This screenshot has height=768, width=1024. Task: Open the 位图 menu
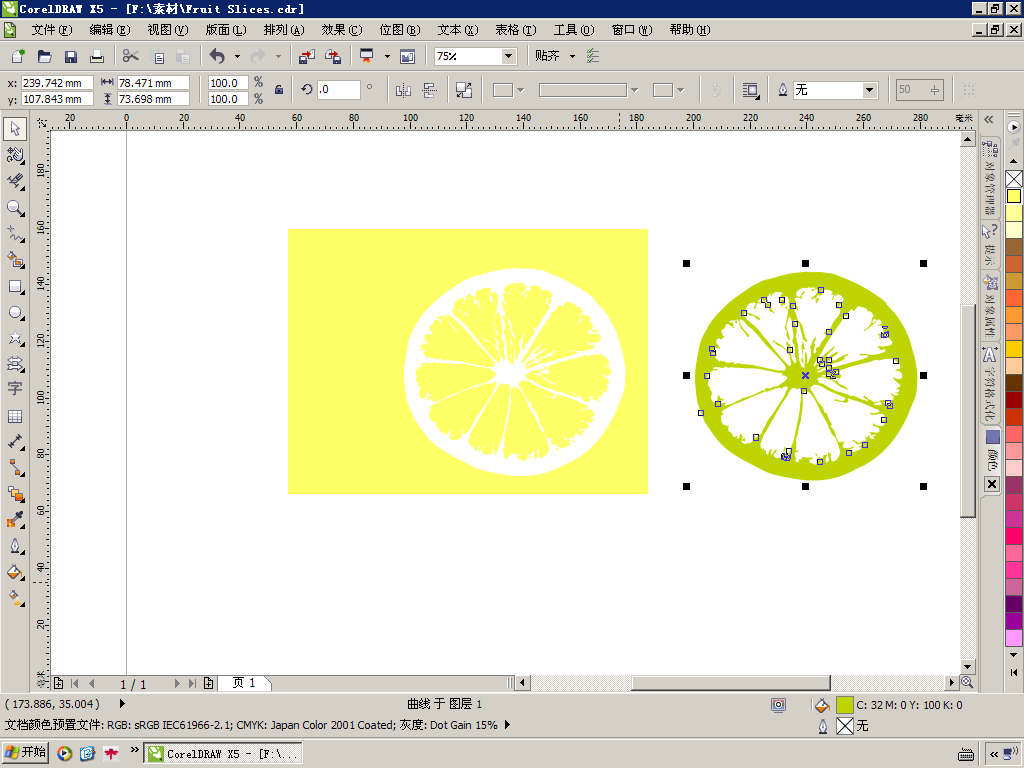[x=400, y=30]
